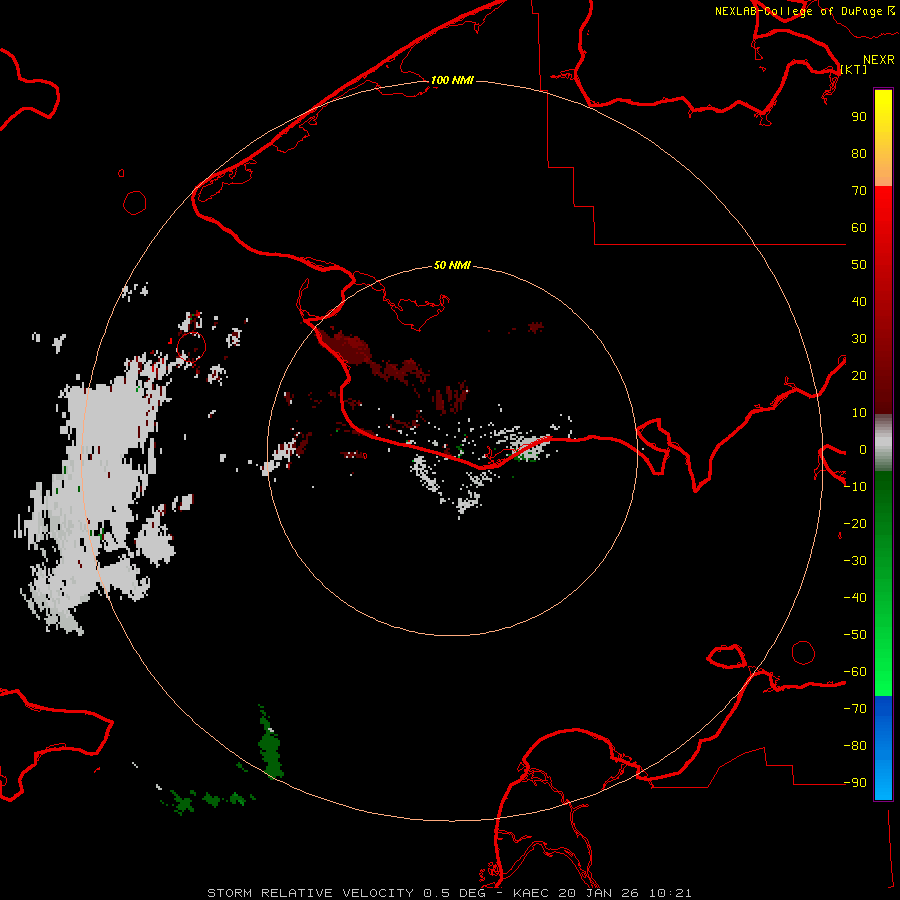Click the 50 knot scale label
Viewport: 900px width, 900px height.
[859, 265]
